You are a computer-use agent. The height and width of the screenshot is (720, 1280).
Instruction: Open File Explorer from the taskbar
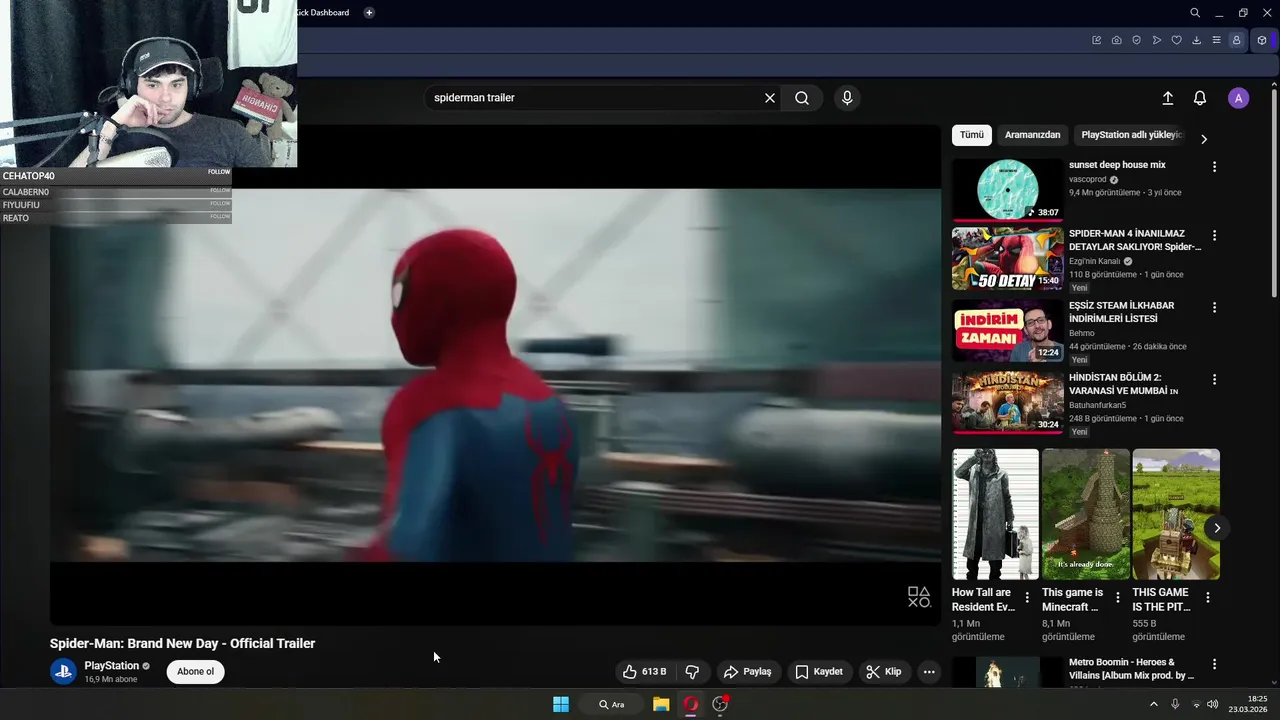pyautogui.click(x=661, y=704)
